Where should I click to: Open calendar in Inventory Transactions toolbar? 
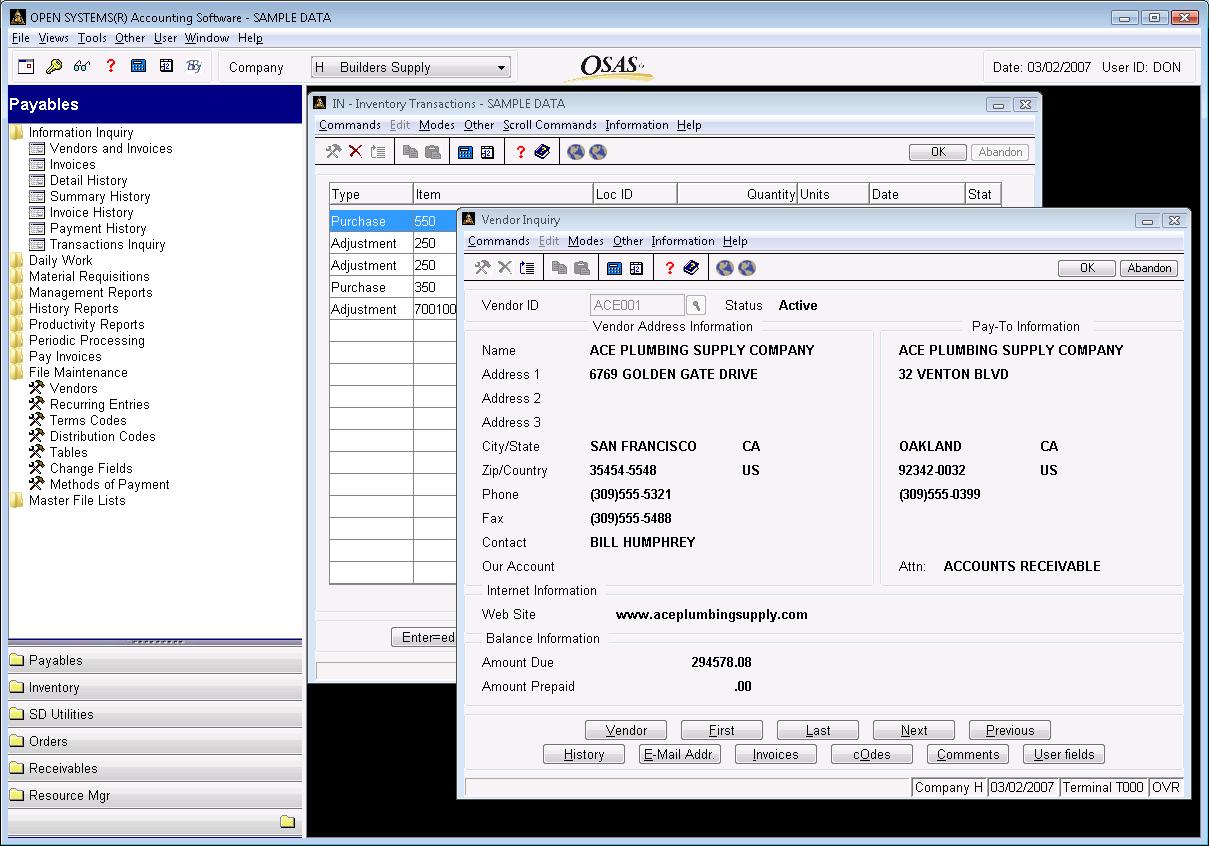tap(487, 152)
